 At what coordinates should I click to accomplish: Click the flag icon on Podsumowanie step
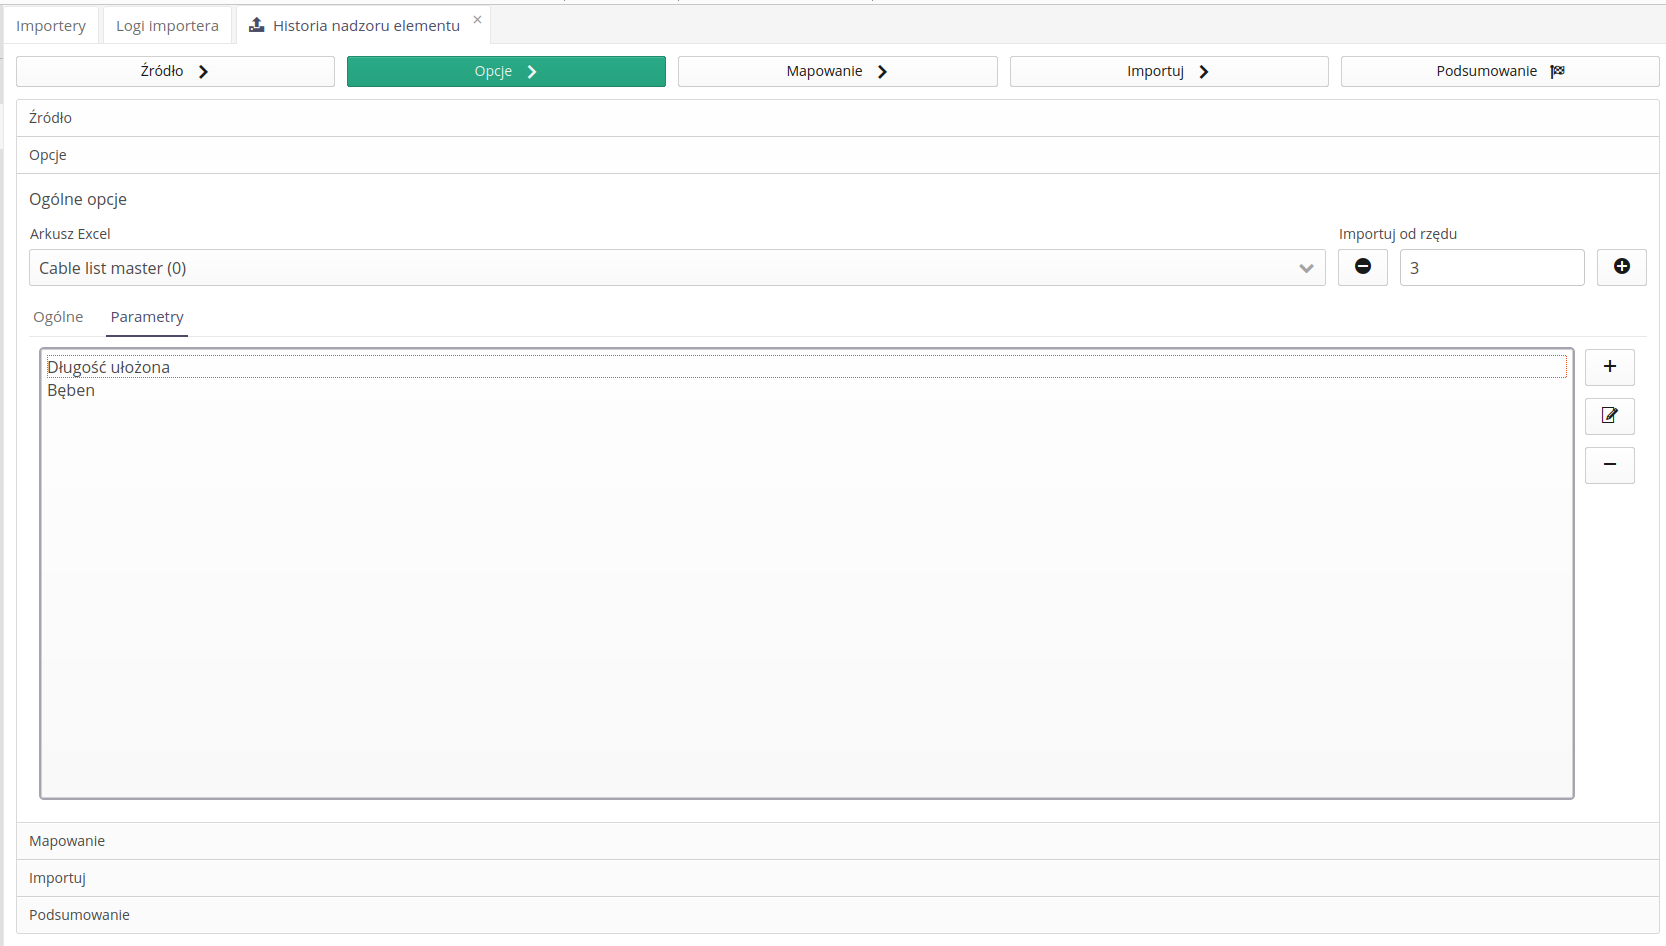pyautogui.click(x=1557, y=70)
